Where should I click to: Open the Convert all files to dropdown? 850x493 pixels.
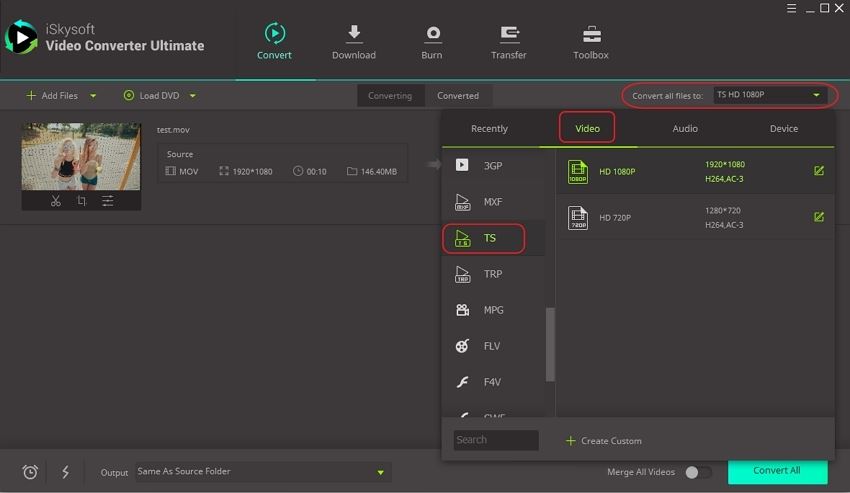click(x=768, y=96)
